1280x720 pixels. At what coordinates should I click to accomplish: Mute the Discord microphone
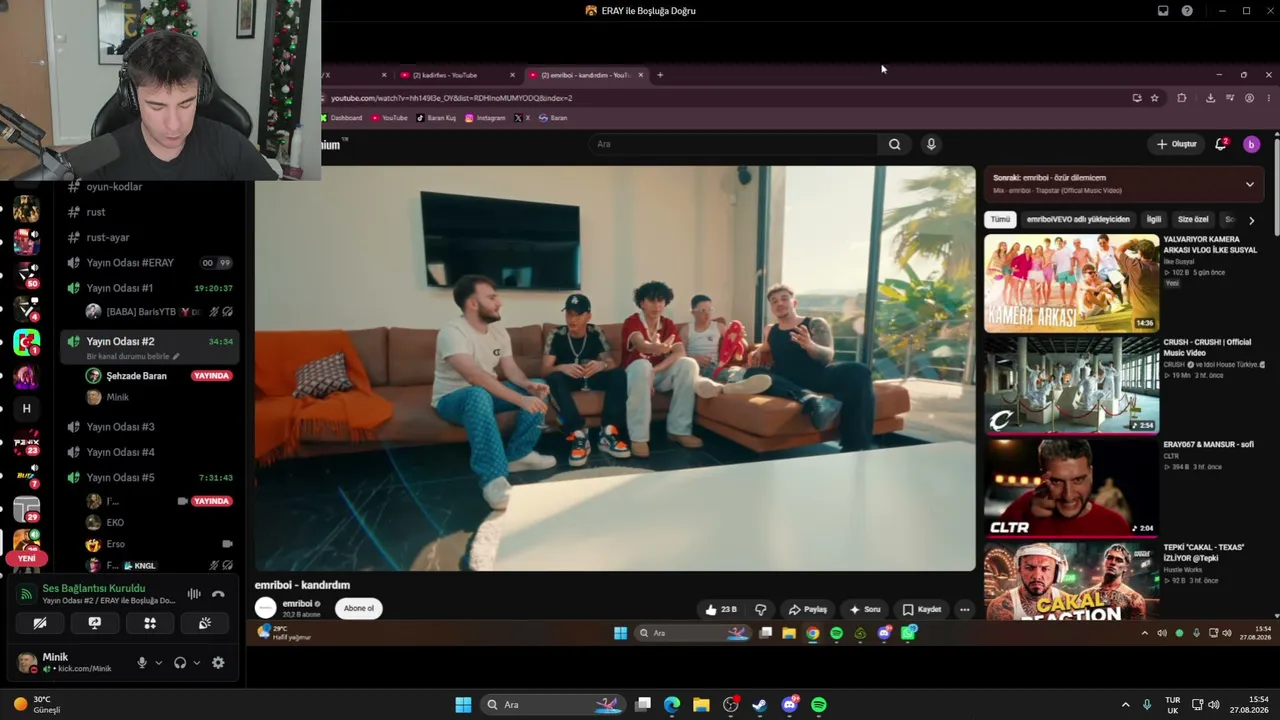point(142,662)
